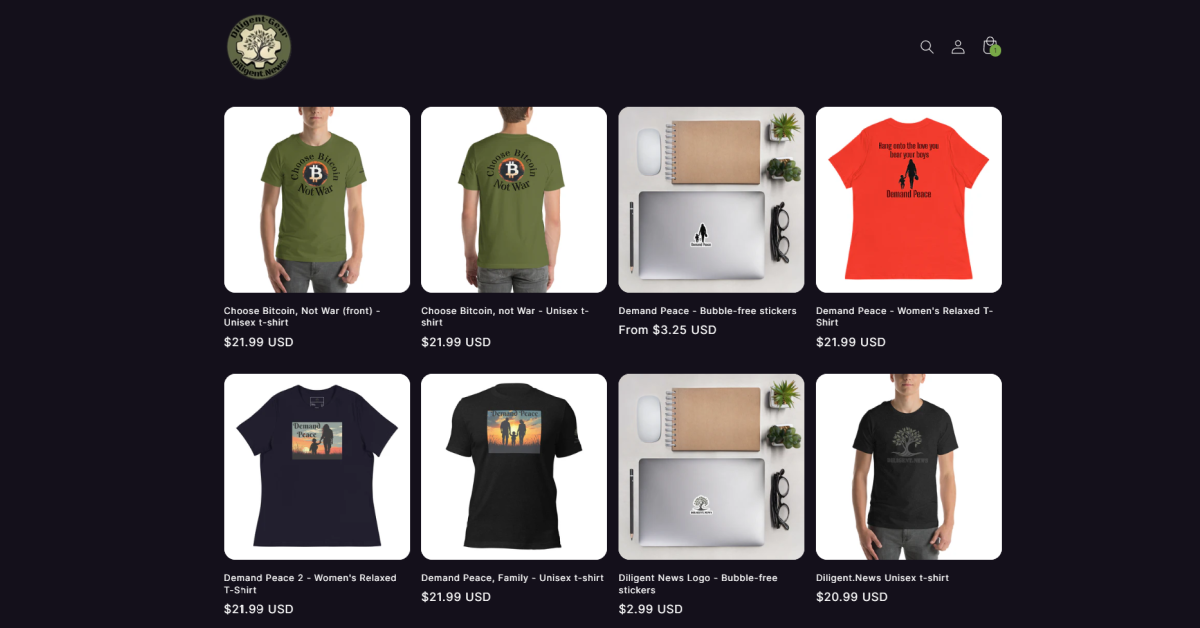The width and height of the screenshot is (1200, 628).
Task: View the black Demand Peace Family shirt image
Action: (x=514, y=467)
